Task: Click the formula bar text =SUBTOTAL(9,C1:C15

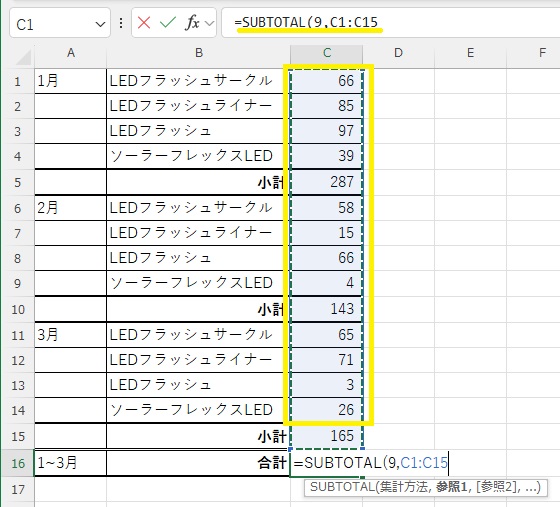Action: click(x=306, y=22)
